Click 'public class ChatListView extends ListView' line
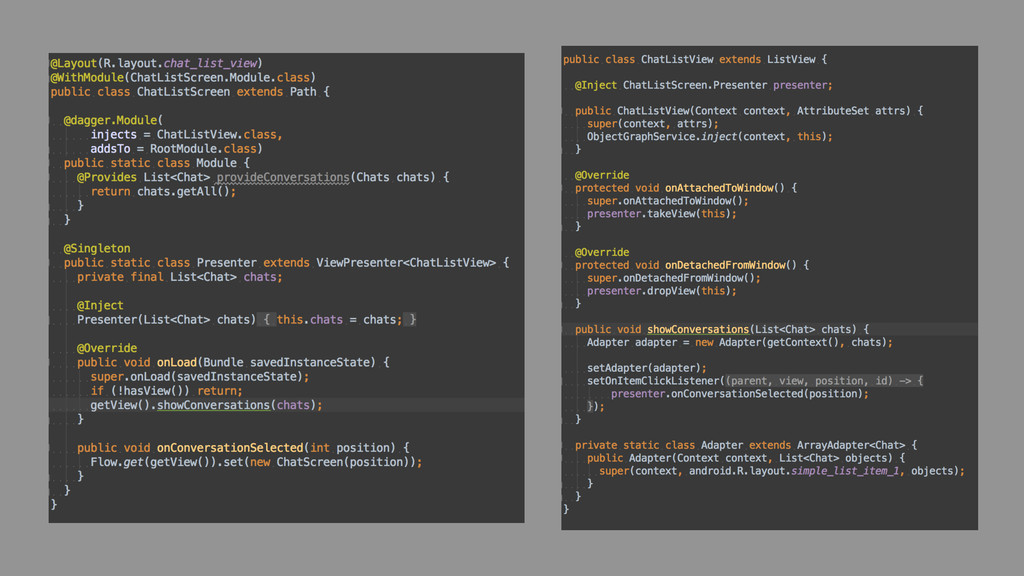 (695, 59)
